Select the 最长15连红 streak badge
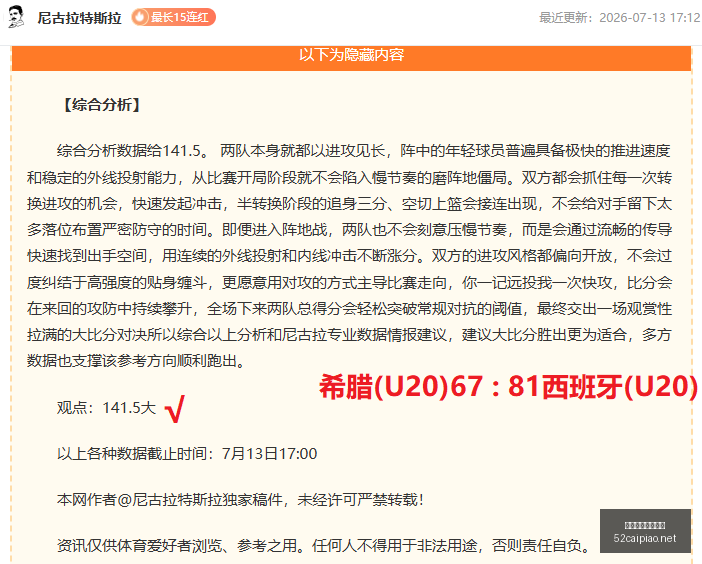Viewport: 702px width, 564px height. pyautogui.click(x=173, y=17)
